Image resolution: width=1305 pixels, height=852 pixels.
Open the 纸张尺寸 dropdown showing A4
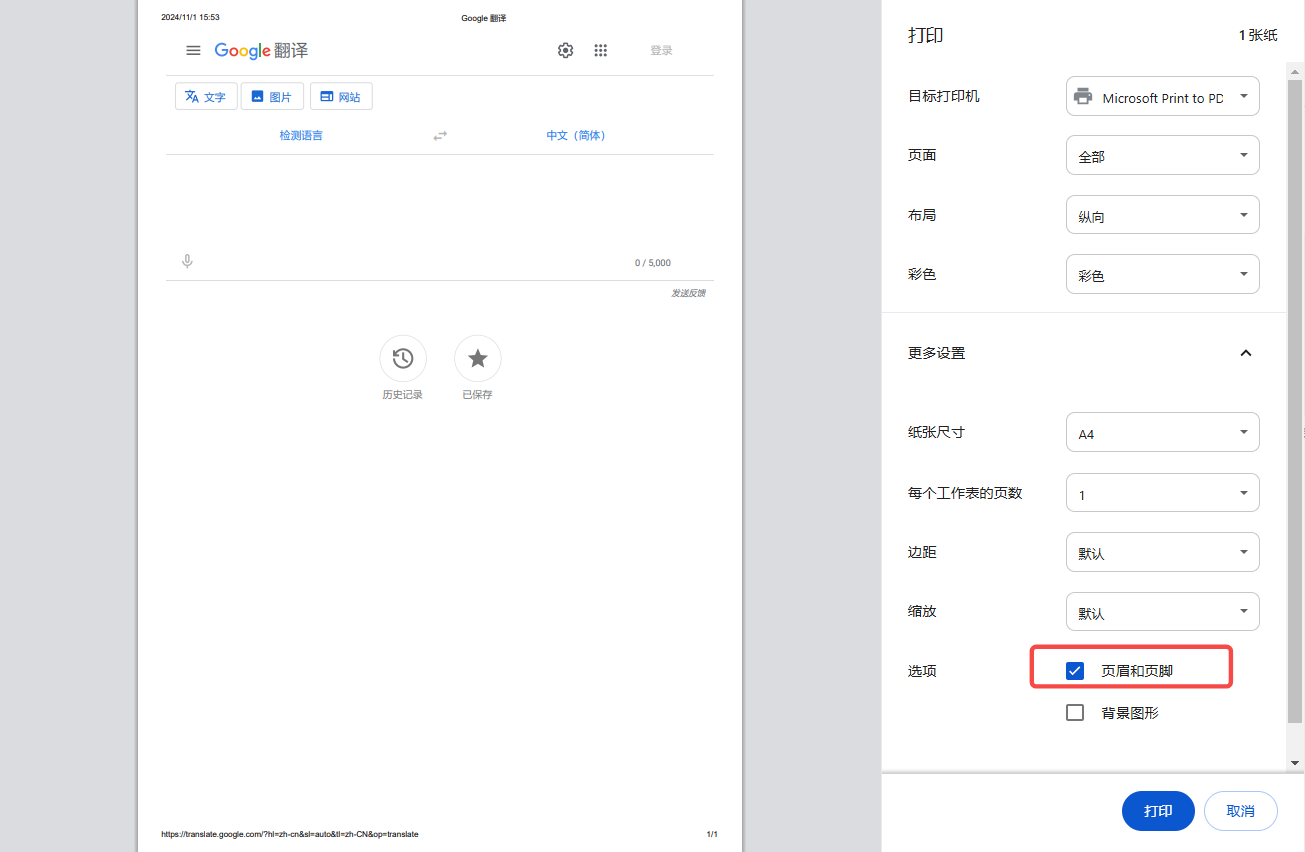pos(1163,433)
